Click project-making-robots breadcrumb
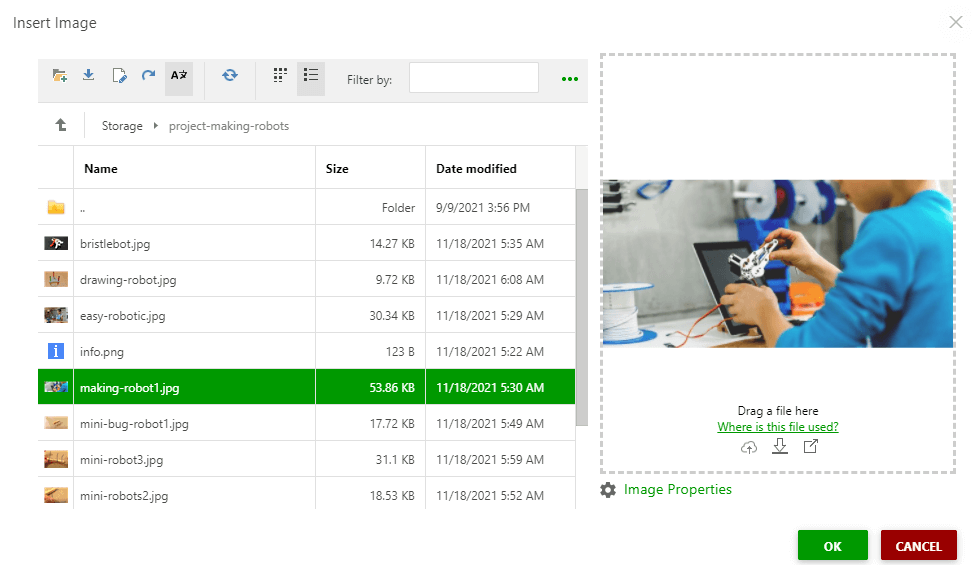The height and width of the screenshot is (565, 973). (x=228, y=126)
